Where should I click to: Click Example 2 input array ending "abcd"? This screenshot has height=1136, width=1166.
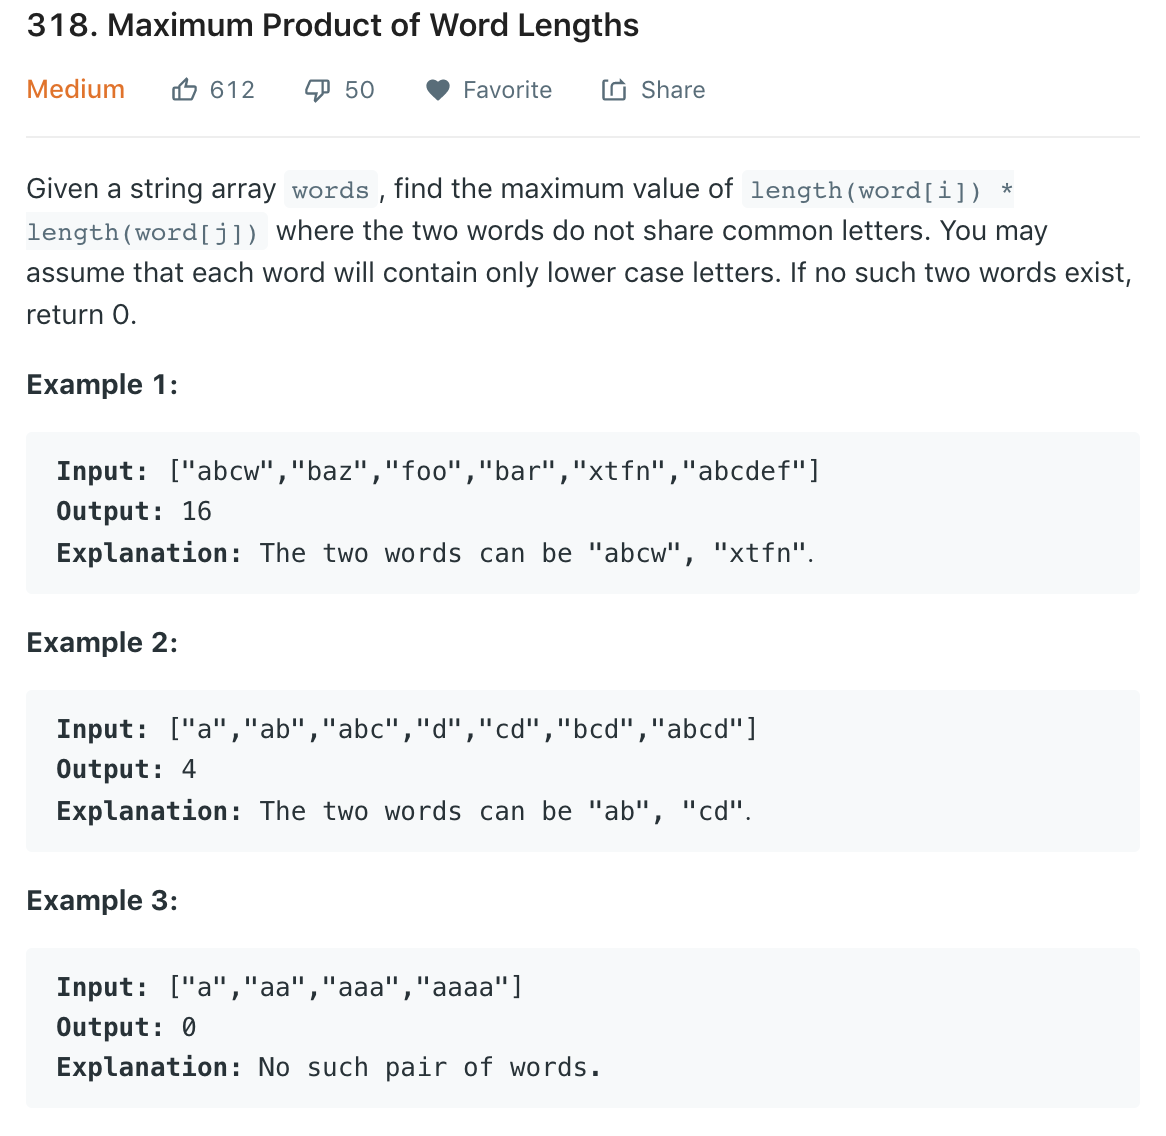pos(463,729)
